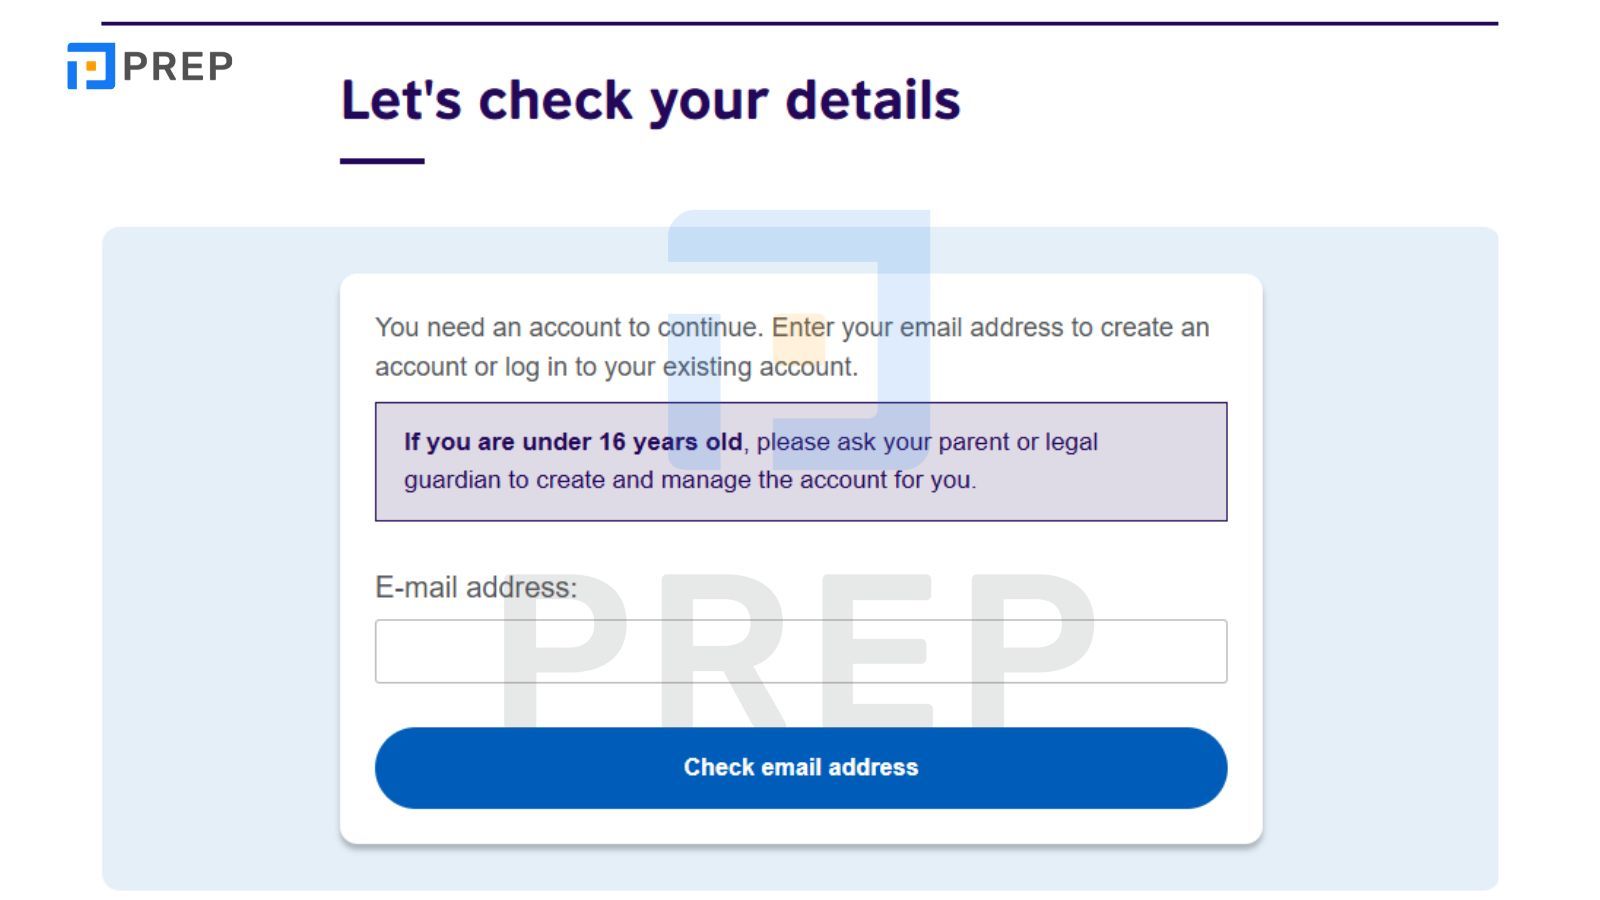Click the "E-mail address:" field label

(476, 587)
